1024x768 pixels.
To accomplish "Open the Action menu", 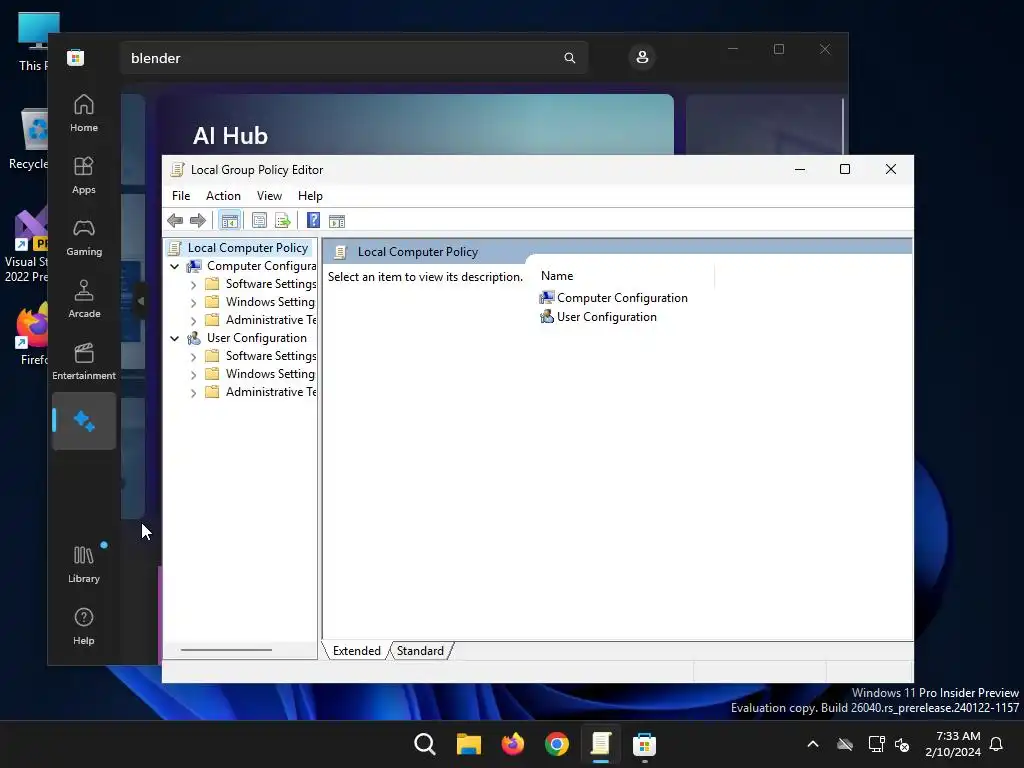I will tap(223, 196).
